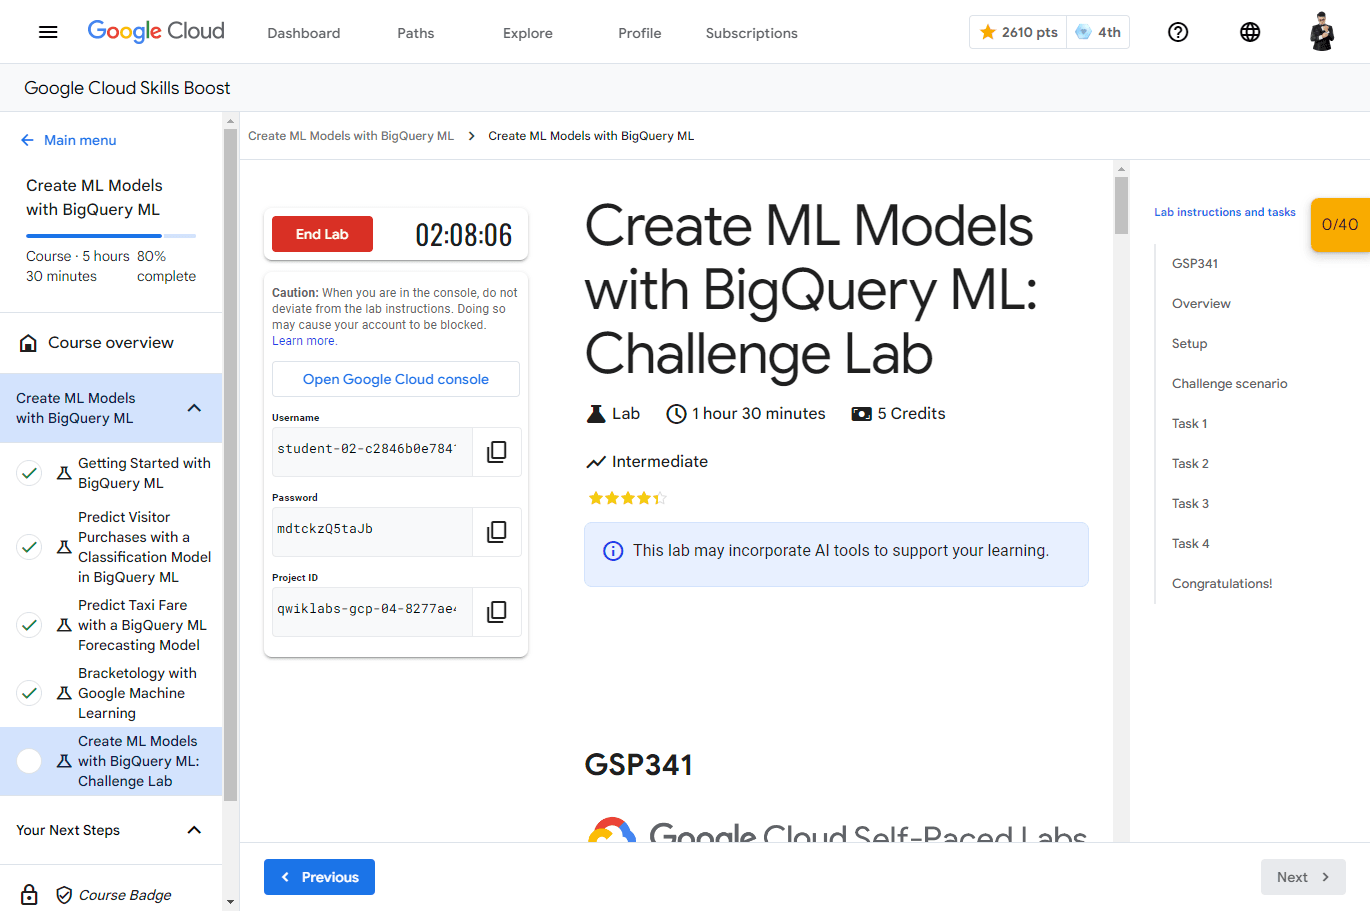Click the help question mark icon
This screenshot has width=1370, height=911.
(1178, 32)
